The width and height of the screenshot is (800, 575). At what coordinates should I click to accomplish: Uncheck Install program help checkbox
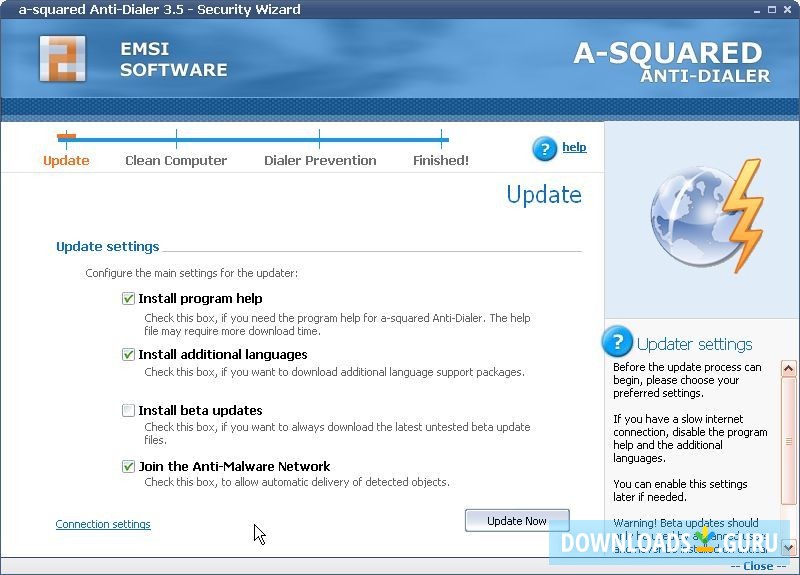(128, 298)
